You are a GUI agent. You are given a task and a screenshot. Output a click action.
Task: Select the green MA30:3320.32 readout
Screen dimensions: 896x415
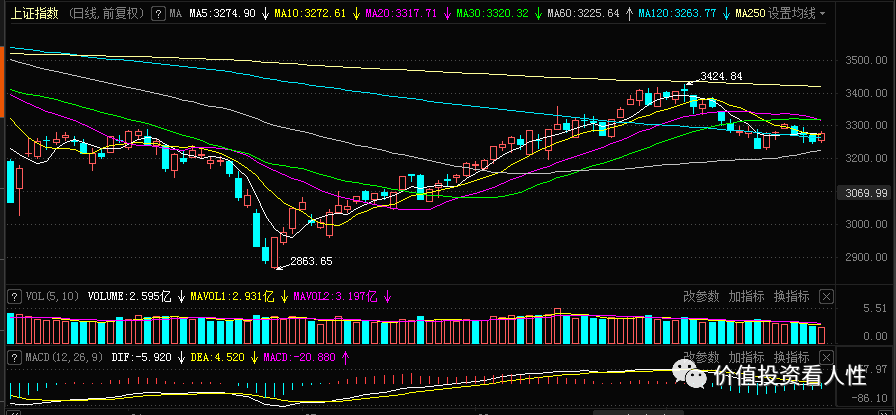(x=492, y=14)
